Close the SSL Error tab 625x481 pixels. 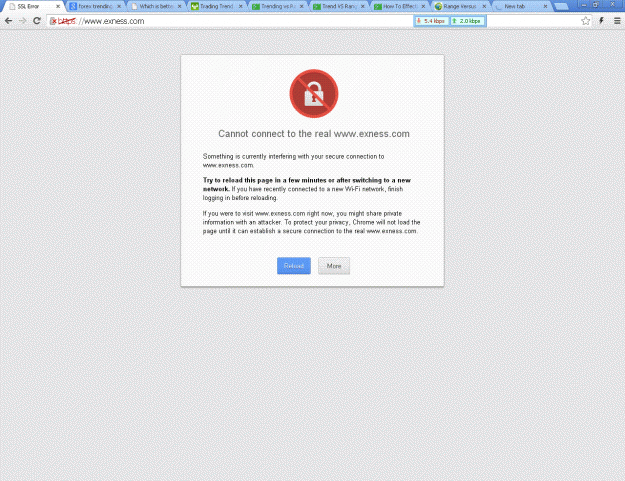pos(58,6)
